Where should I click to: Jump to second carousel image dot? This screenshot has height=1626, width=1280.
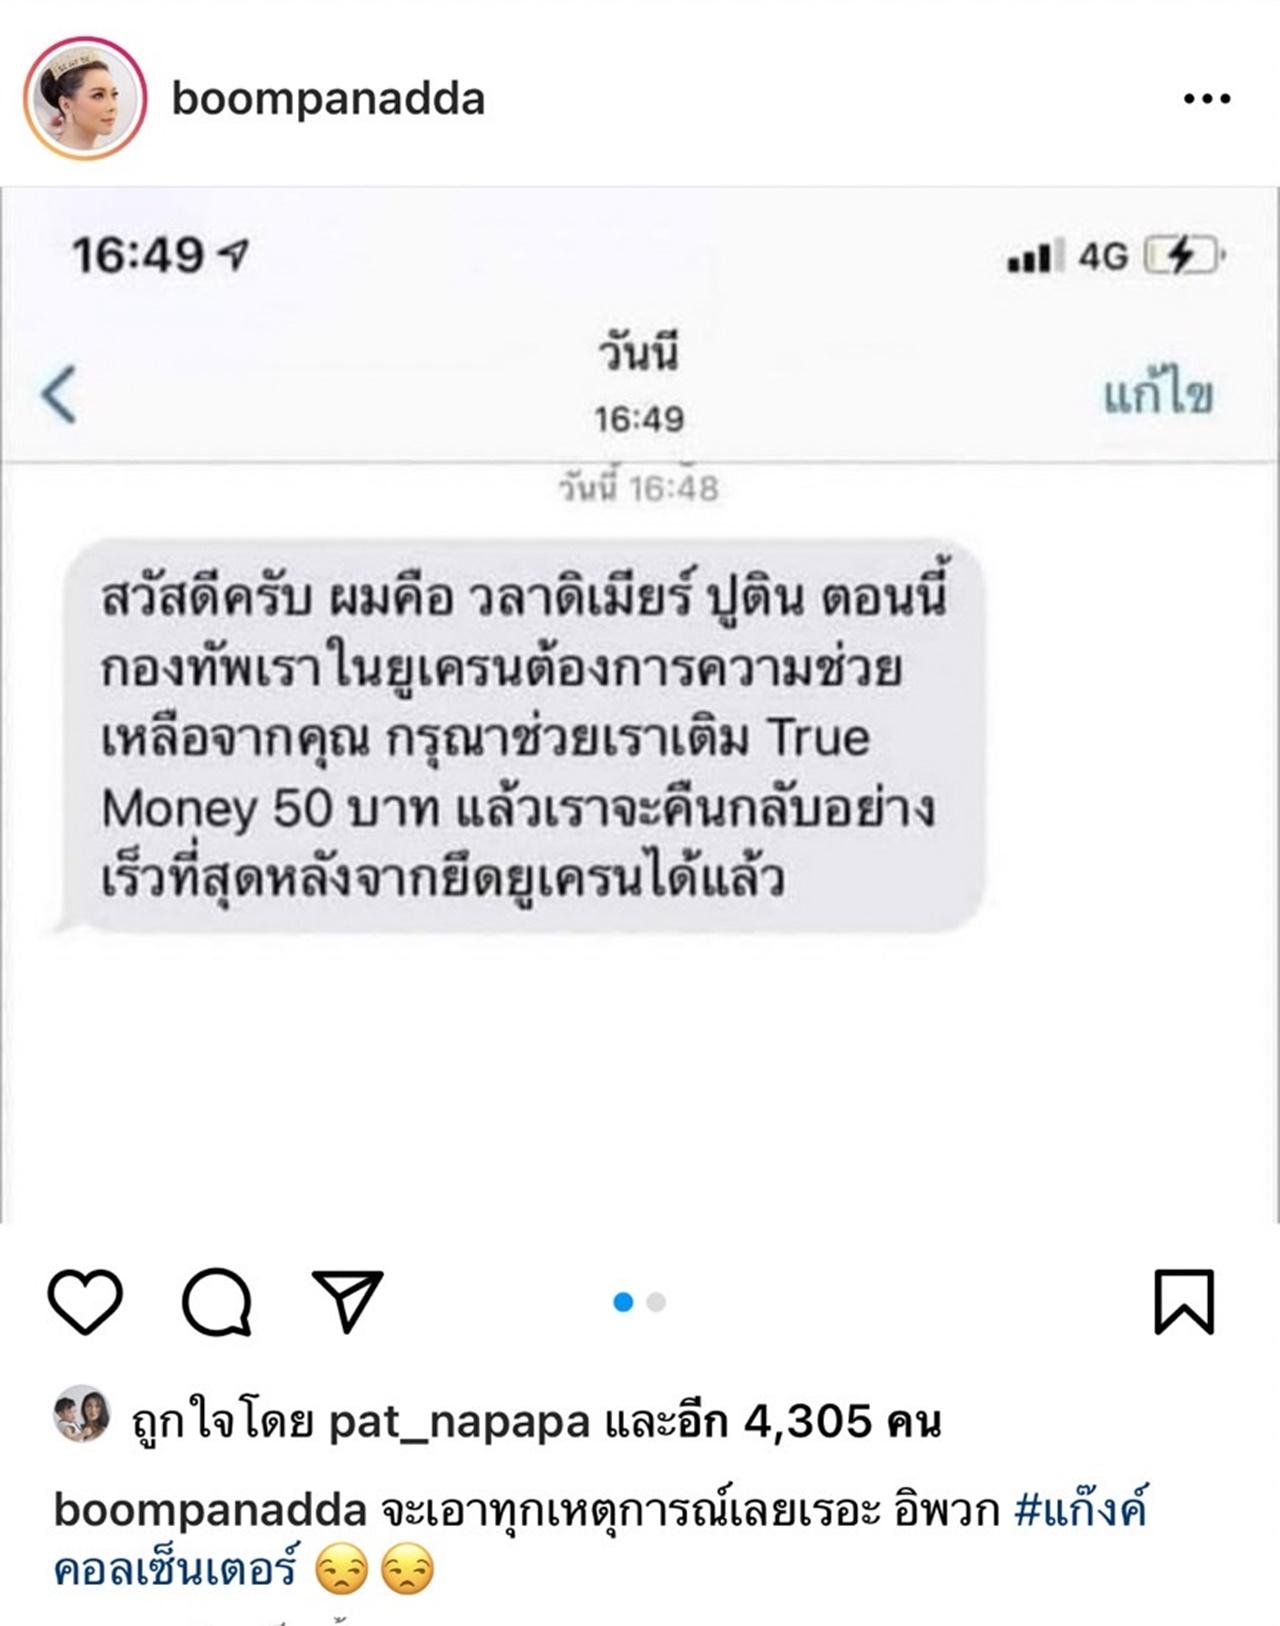pyautogui.click(x=656, y=1302)
